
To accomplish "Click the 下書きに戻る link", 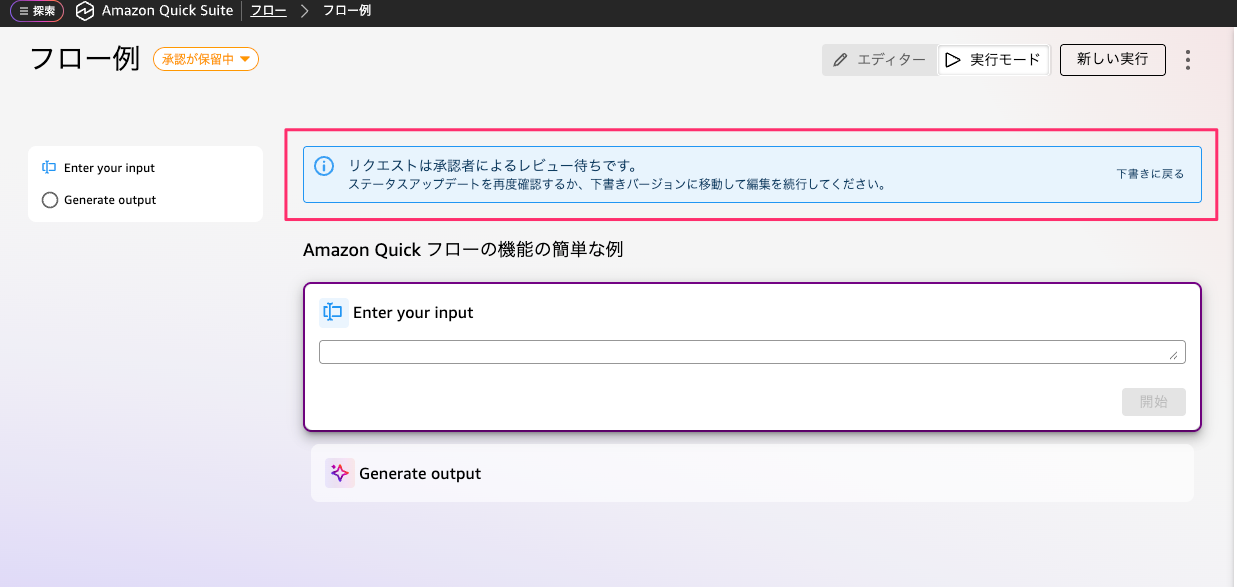I will 1150,174.
